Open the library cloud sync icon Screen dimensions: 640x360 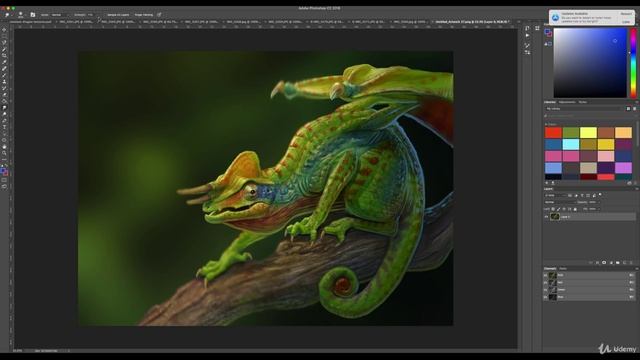point(629,183)
